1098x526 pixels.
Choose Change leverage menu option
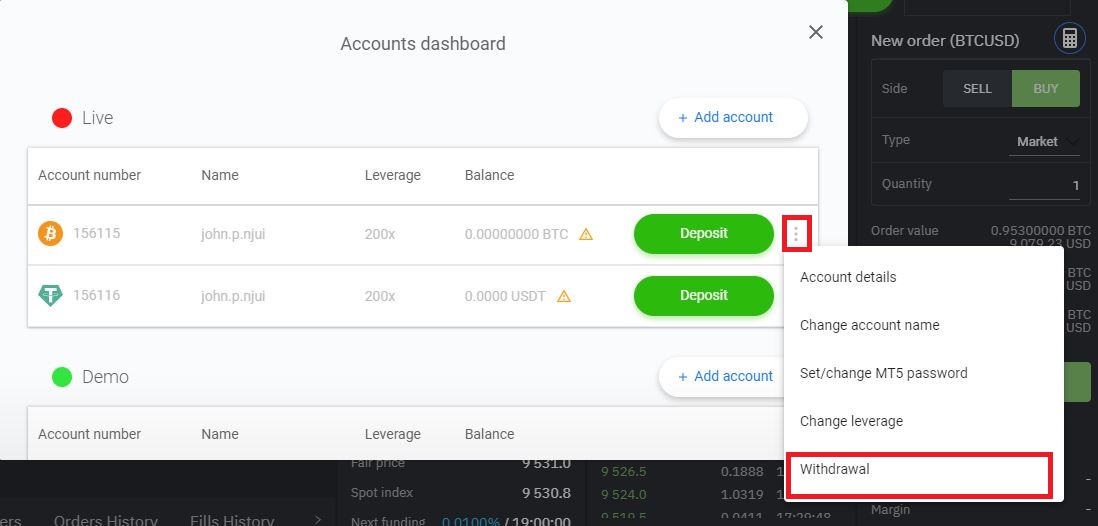click(851, 421)
